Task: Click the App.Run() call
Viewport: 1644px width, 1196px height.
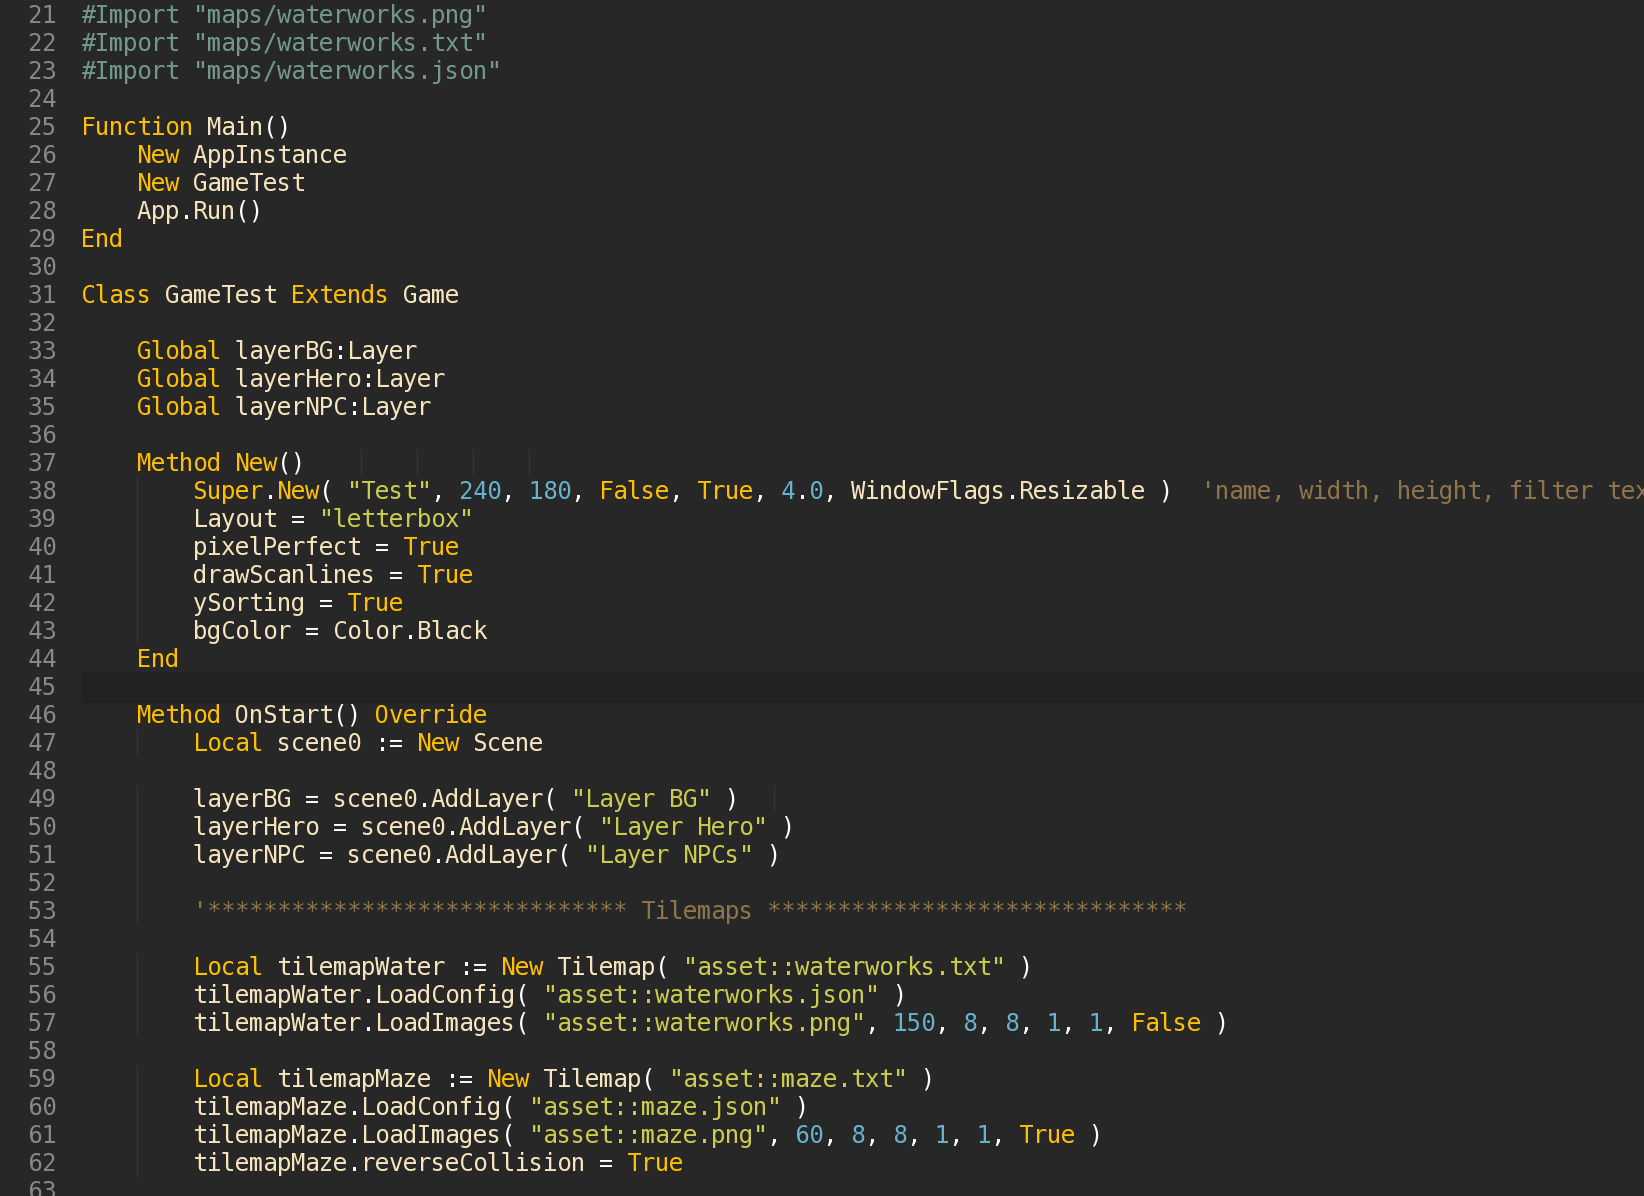Action: (x=199, y=211)
